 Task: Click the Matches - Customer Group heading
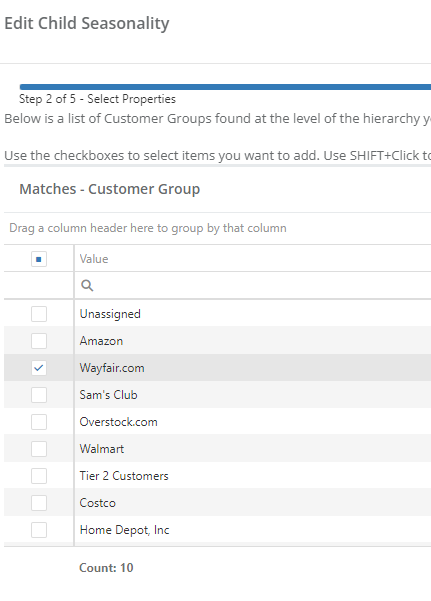[x=110, y=189]
